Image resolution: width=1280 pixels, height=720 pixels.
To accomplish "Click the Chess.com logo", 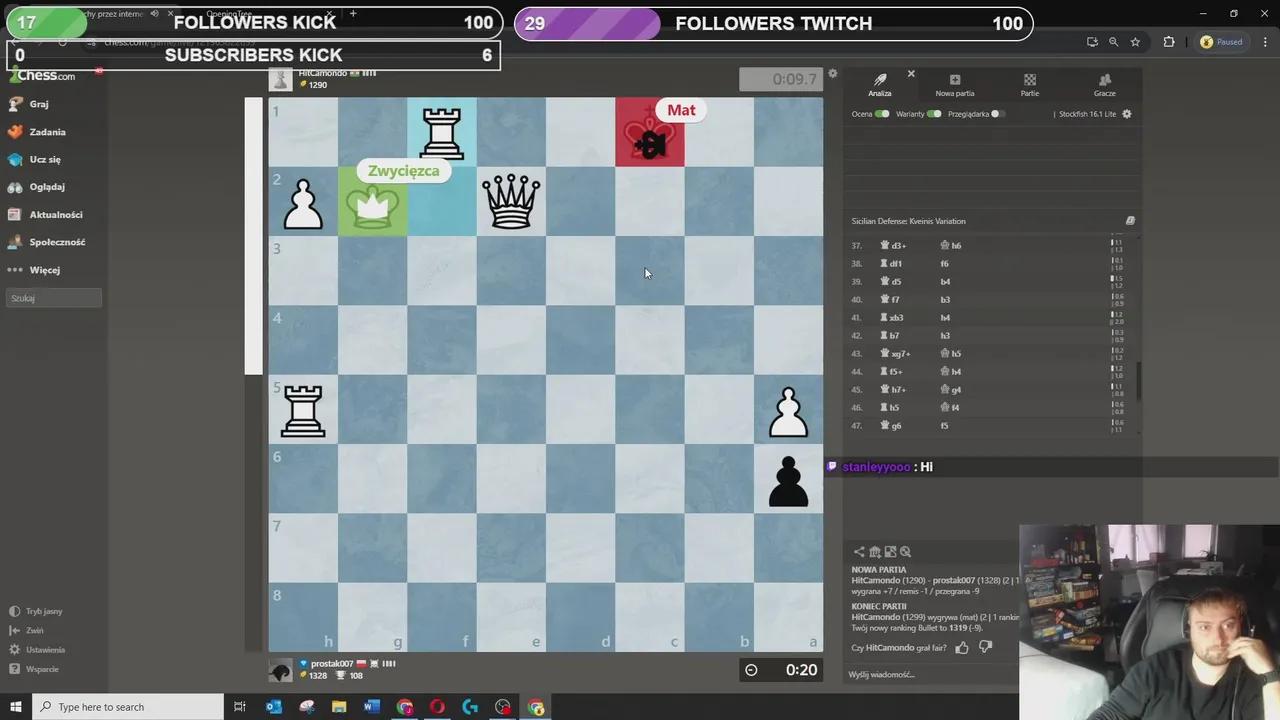I will (45, 76).
